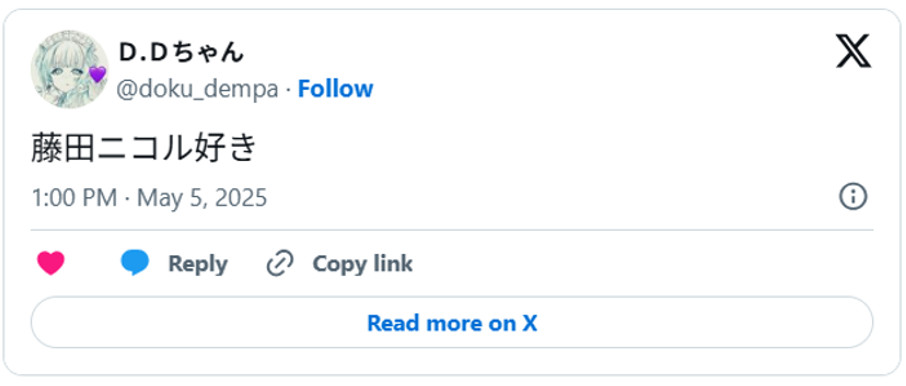Open the tweet text 藤田ニコル好き
906x386 pixels.
[x=143, y=148]
